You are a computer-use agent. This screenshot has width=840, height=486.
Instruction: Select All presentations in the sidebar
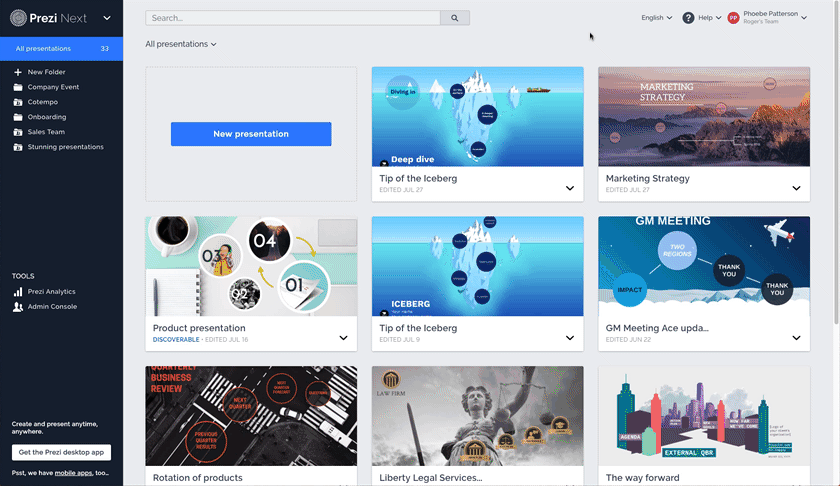click(43, 48)
